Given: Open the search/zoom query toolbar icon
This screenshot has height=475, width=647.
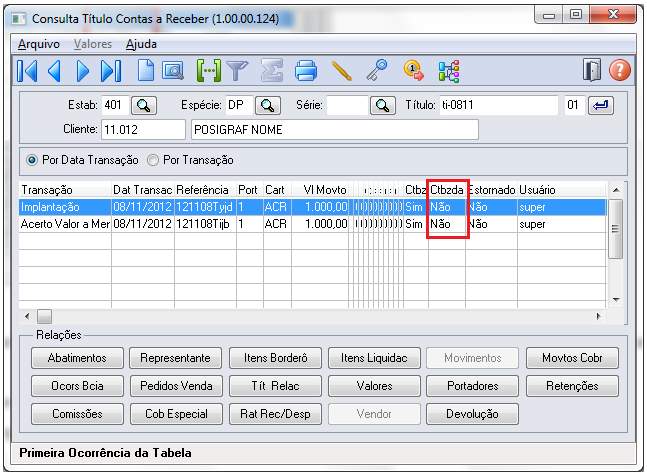Looking at the screenshot, I should [173, 71].
